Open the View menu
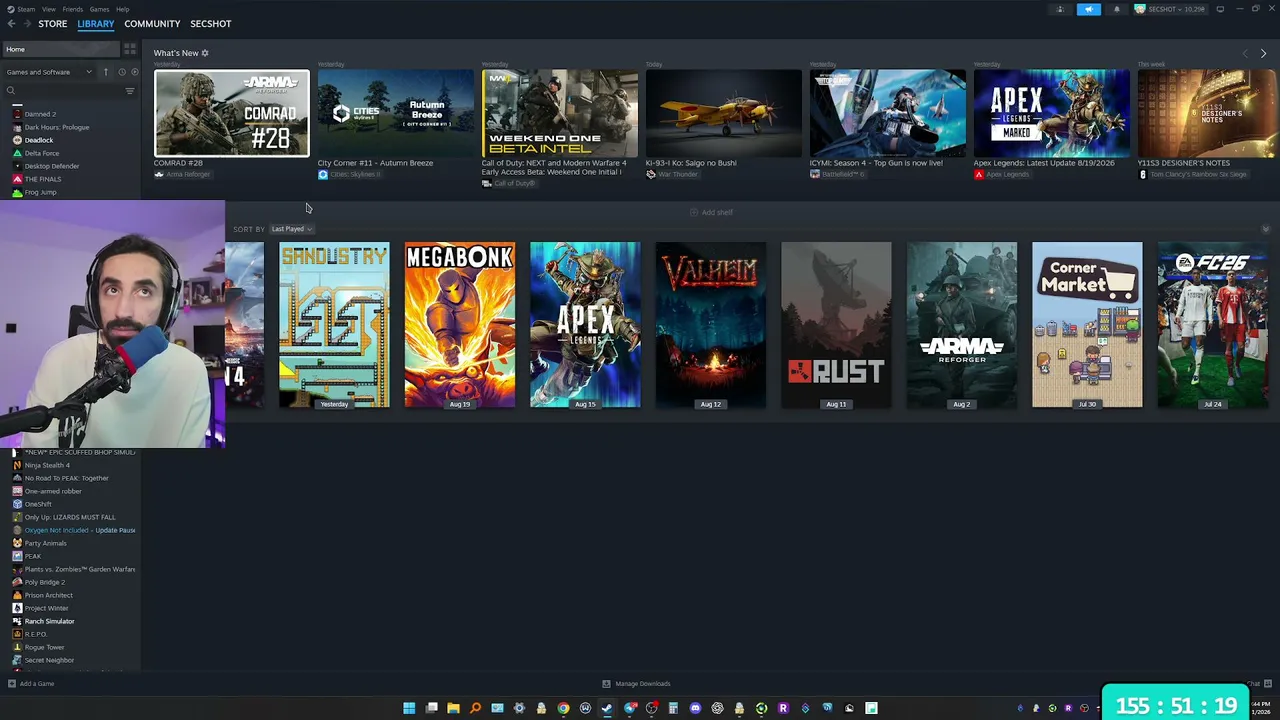 click(x=48, y=9)
